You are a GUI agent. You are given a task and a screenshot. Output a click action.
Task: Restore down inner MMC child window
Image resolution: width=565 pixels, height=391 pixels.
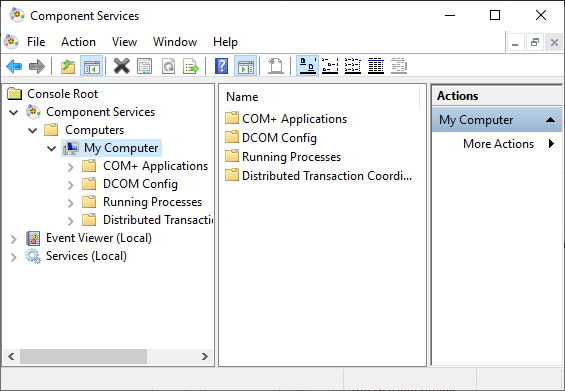pyautogui.click(x=535, y=43)
